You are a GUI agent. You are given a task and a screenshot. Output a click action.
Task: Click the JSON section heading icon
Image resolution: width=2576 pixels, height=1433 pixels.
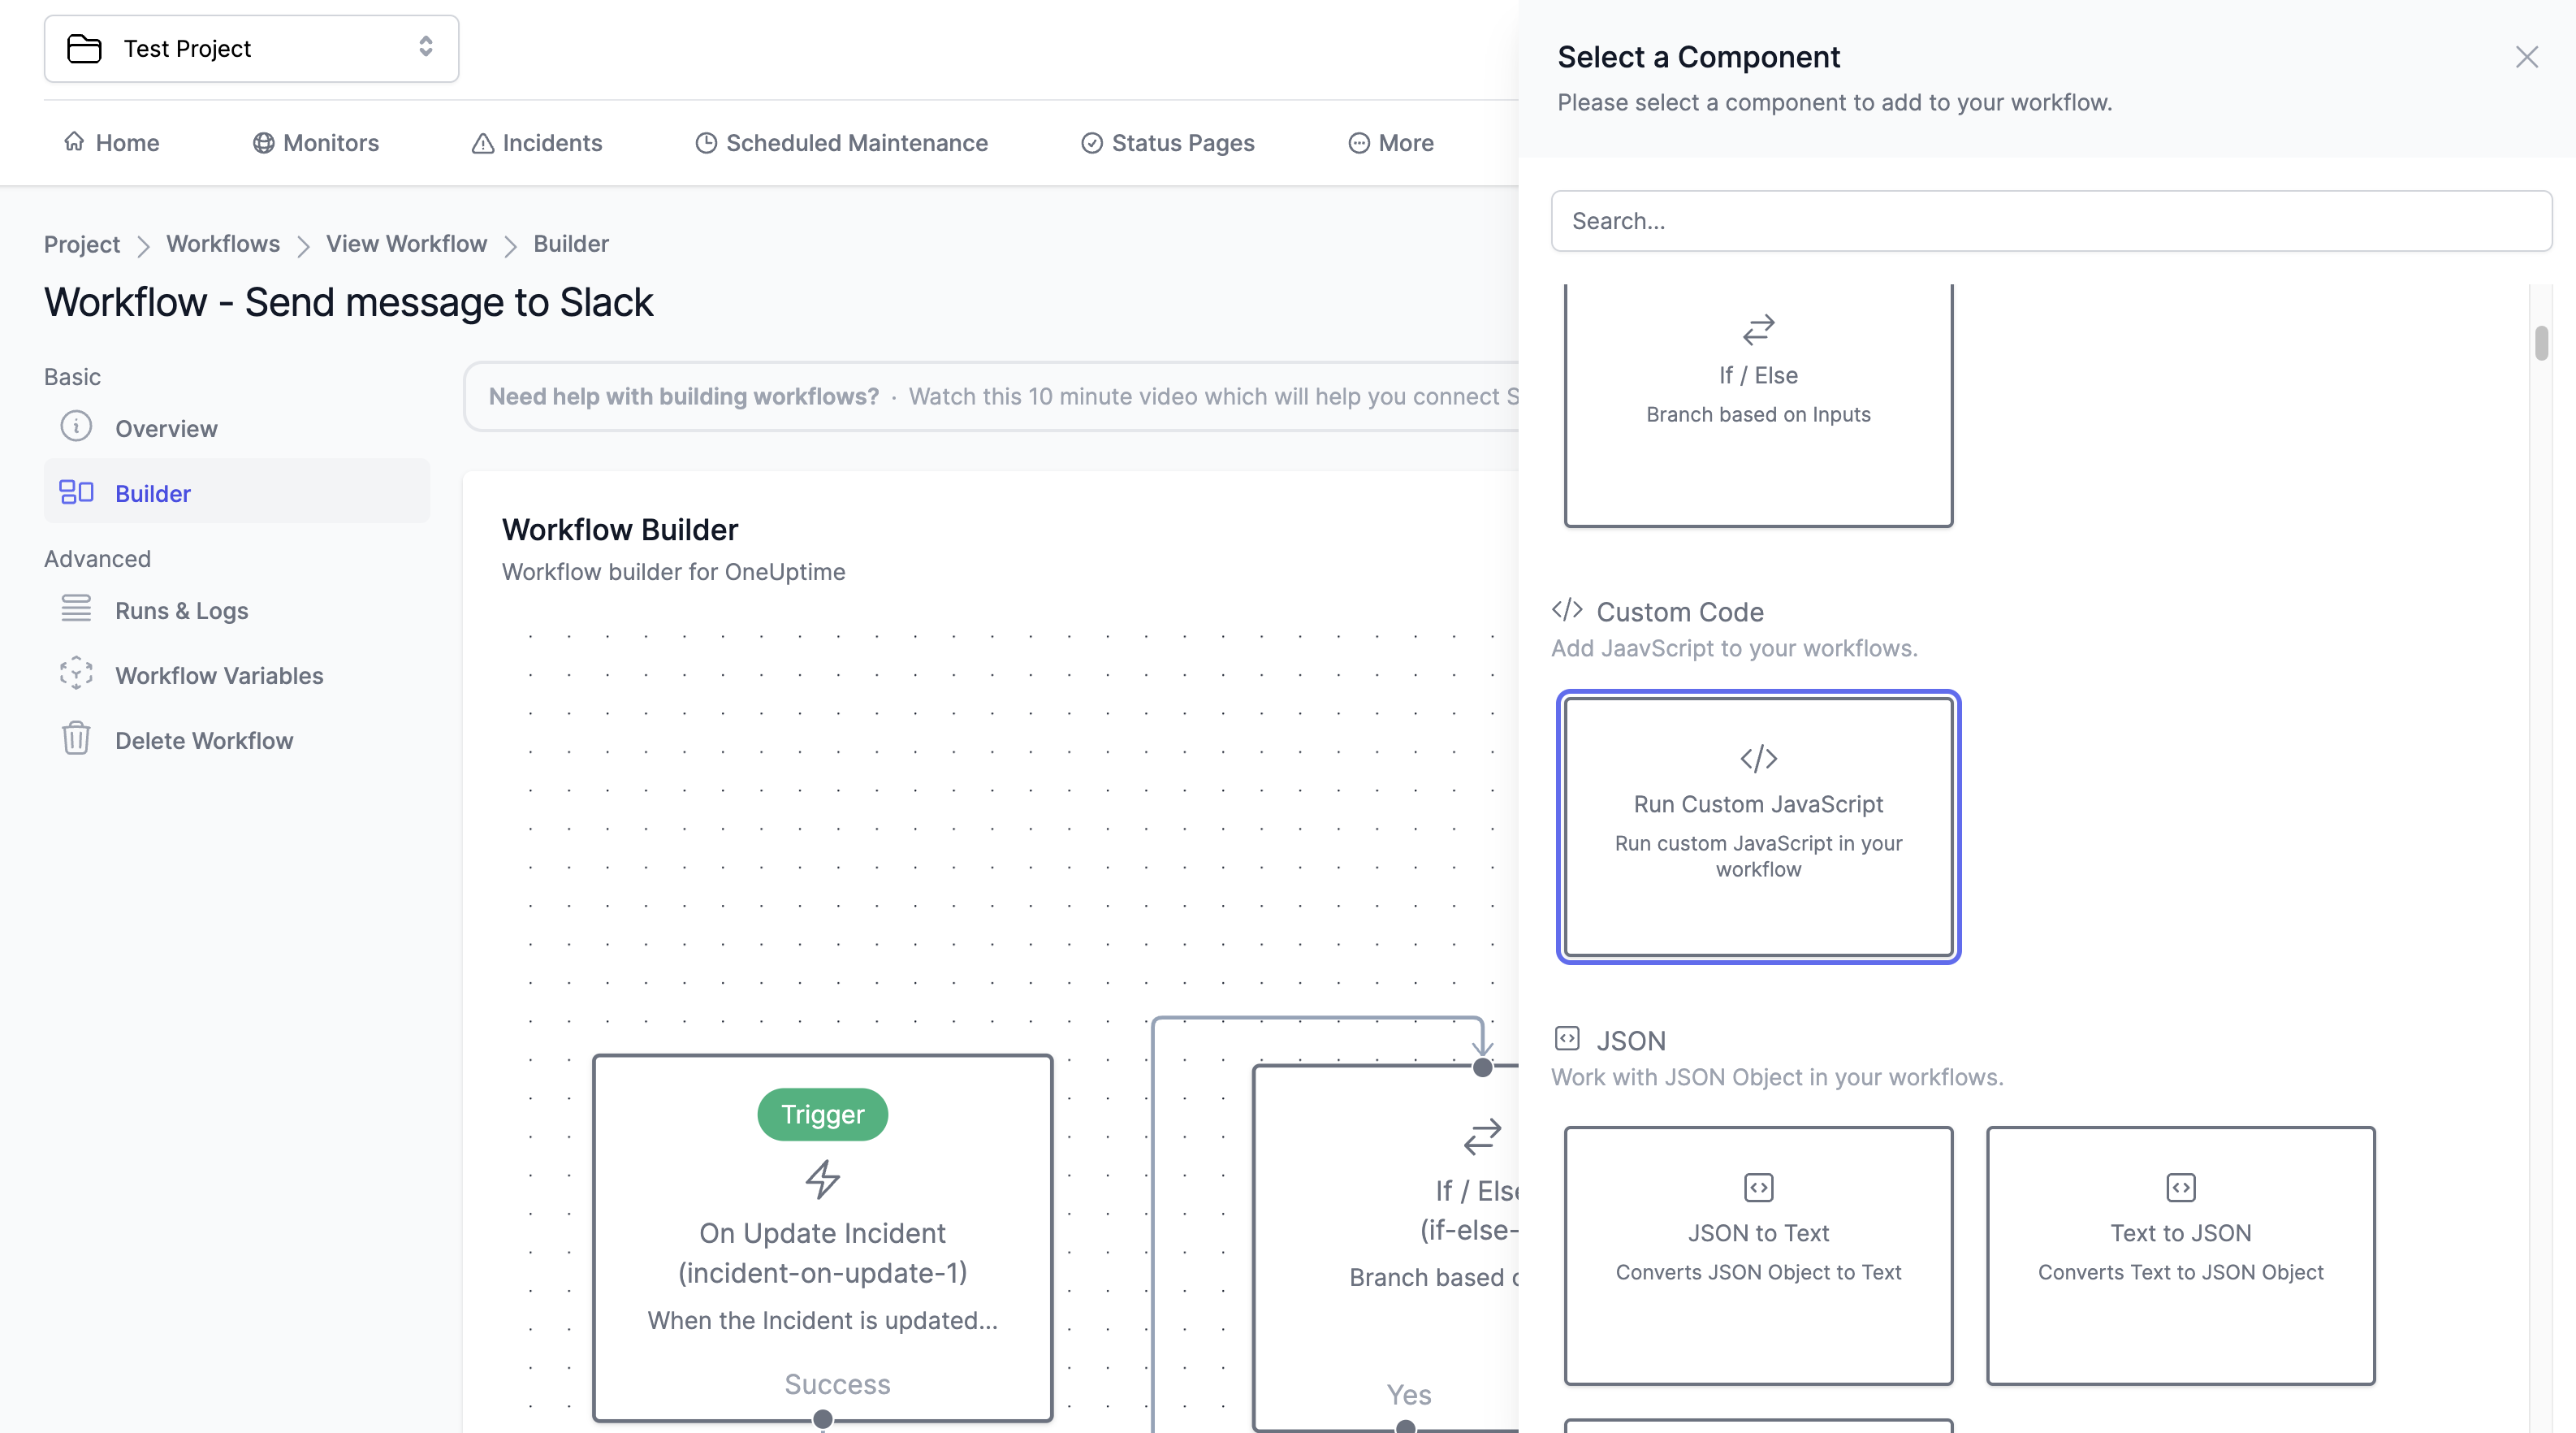click(x=1567, y=1039)
